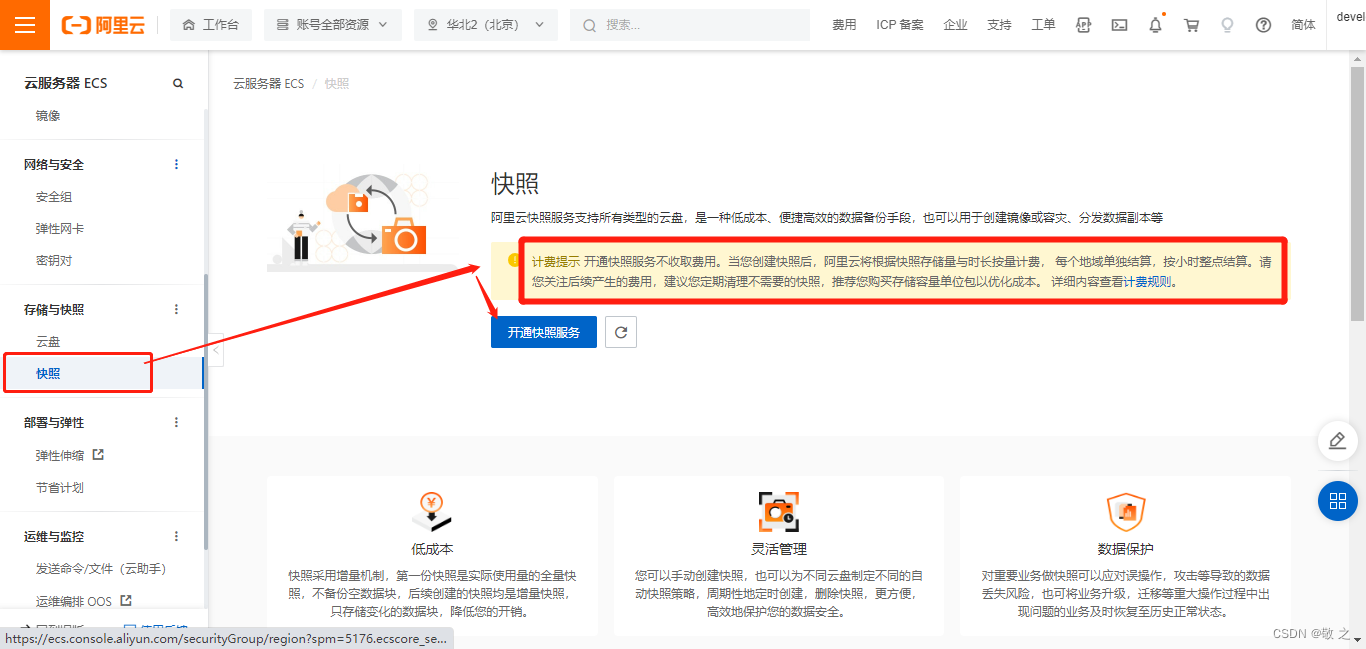This screenshot has width=1366, height=649.
Task: Open the blue floating grid button
Action: coord(1338,500)
